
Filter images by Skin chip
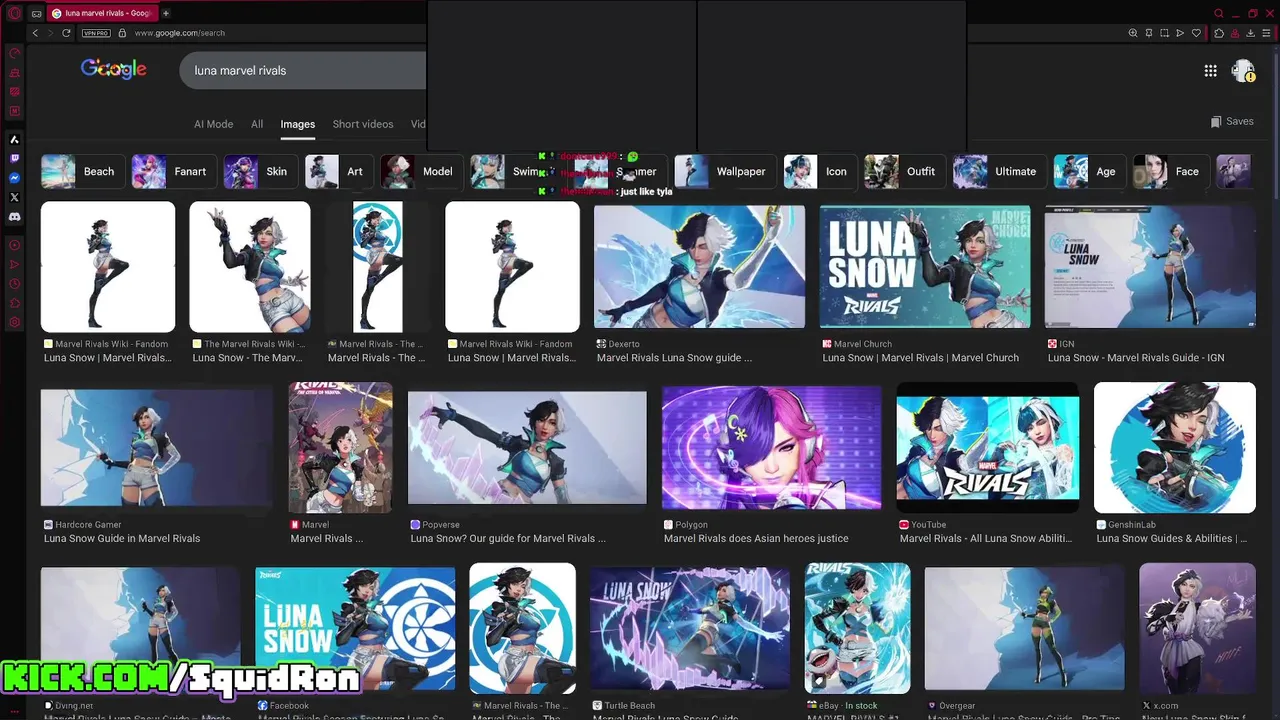click(x=260, y=171)
